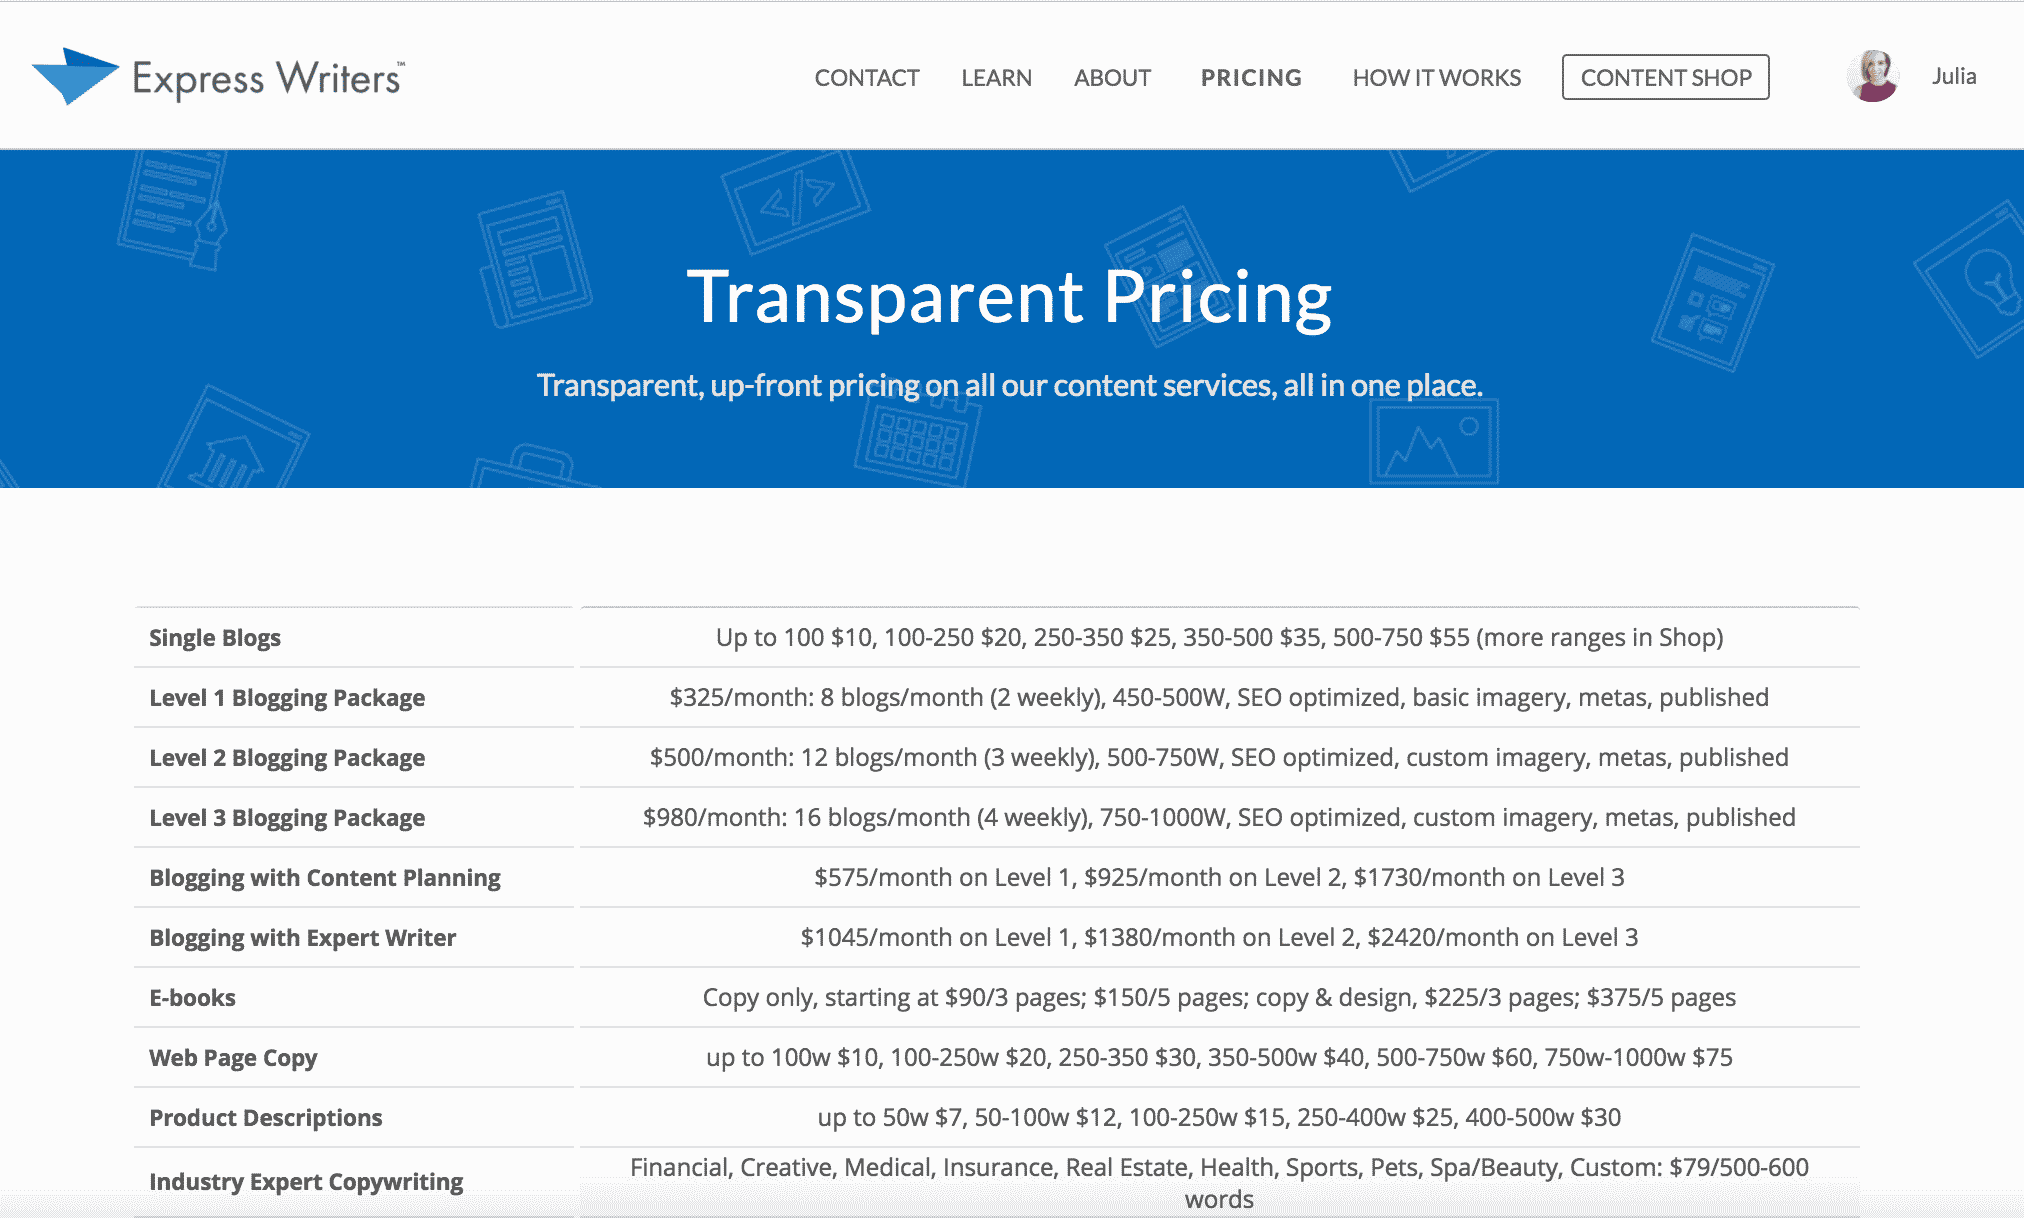Select the PRICING menu item
Viewport: 2024px width, 1218px height.
point(1251,78)
